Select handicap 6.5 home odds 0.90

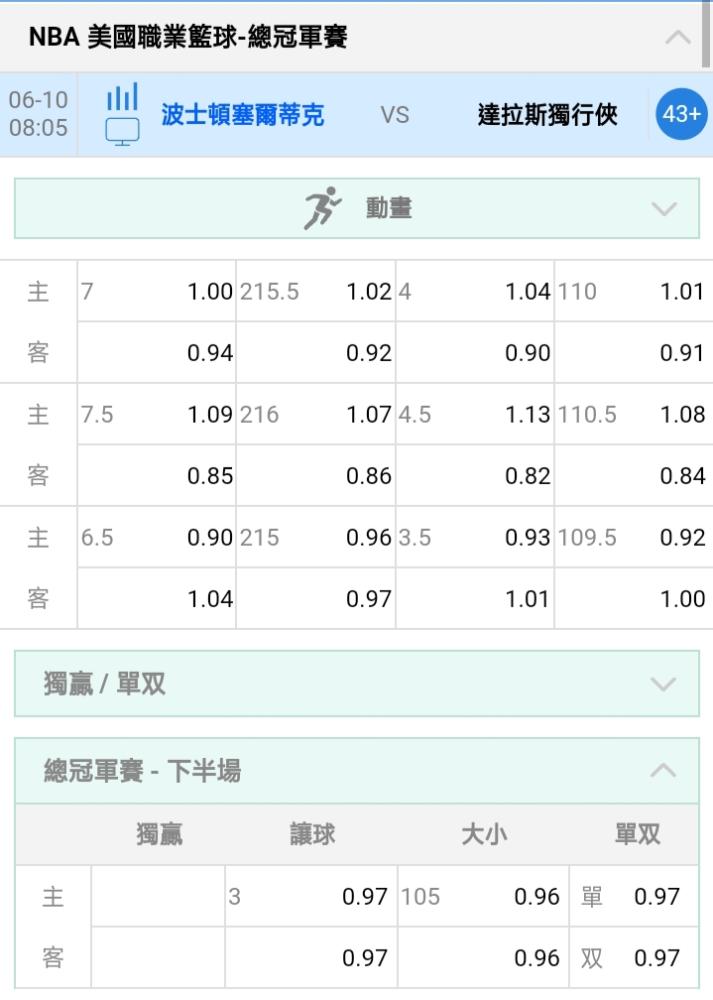(157, 538)
